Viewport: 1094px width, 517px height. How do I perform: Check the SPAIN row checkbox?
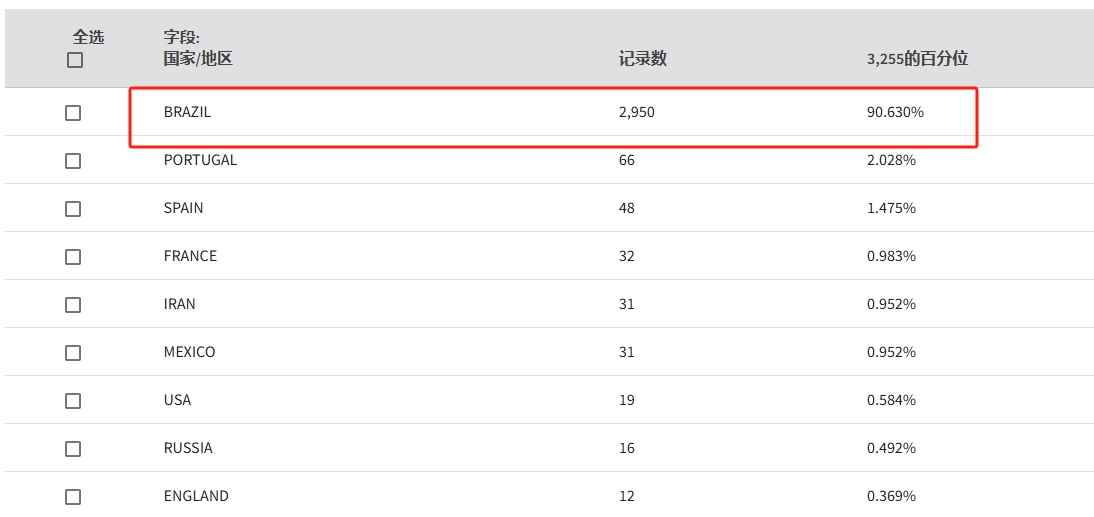click(x=73, y=209)
